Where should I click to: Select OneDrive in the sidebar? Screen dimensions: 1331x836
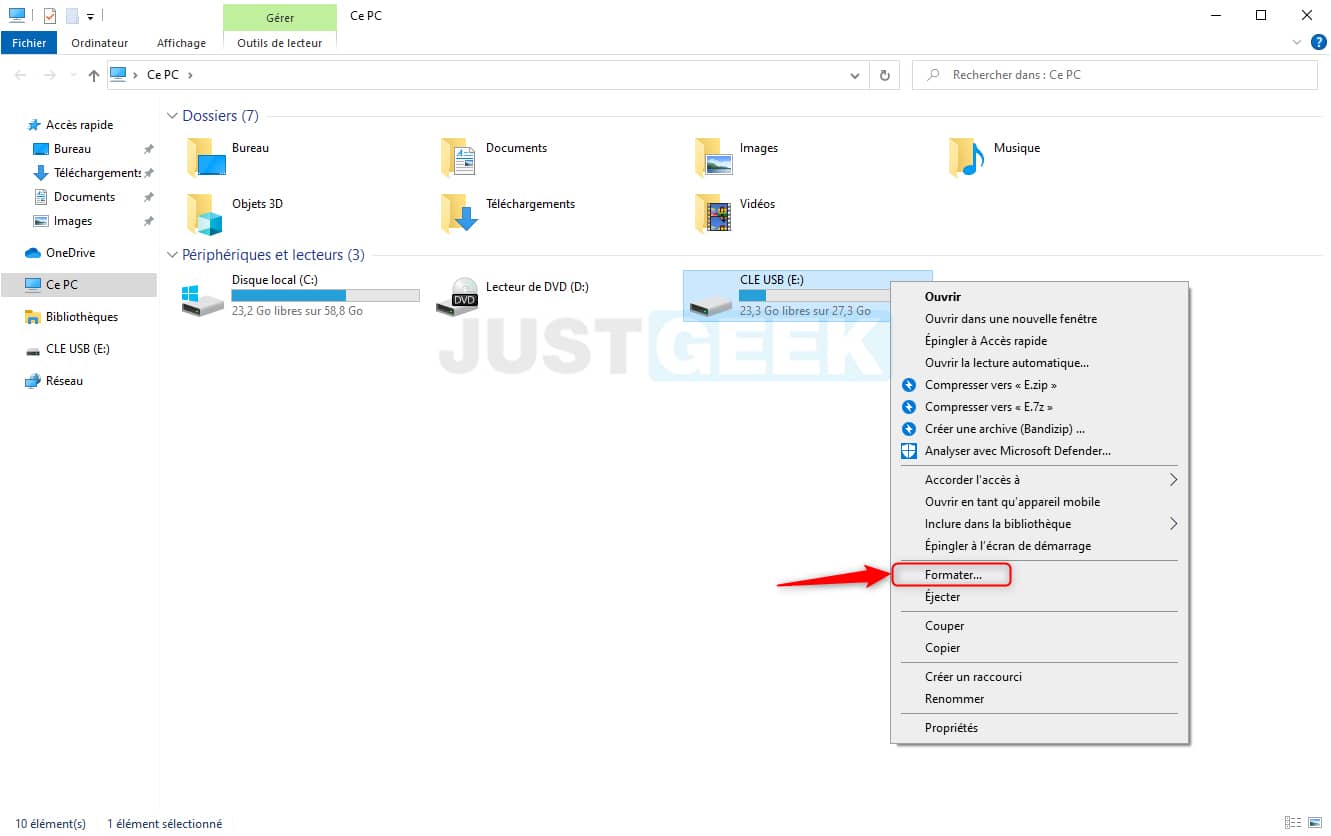[x=70, y=252]
